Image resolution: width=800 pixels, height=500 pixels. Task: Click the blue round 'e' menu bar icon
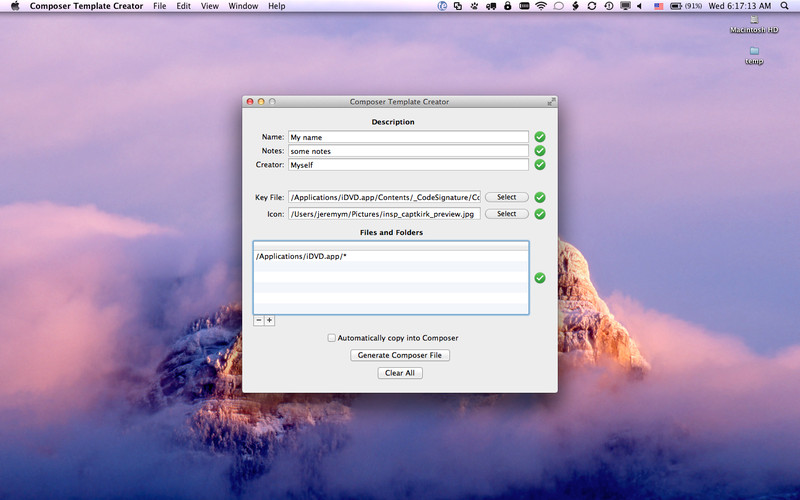coord(442,6)
